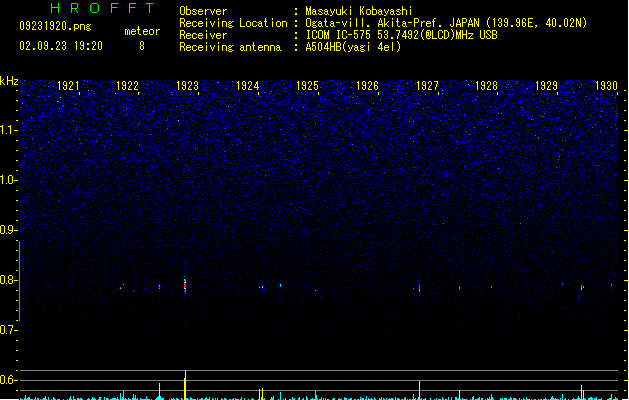Click the meteor count value 8
This screenshot has height=400, width=629.
pos(142,46)
